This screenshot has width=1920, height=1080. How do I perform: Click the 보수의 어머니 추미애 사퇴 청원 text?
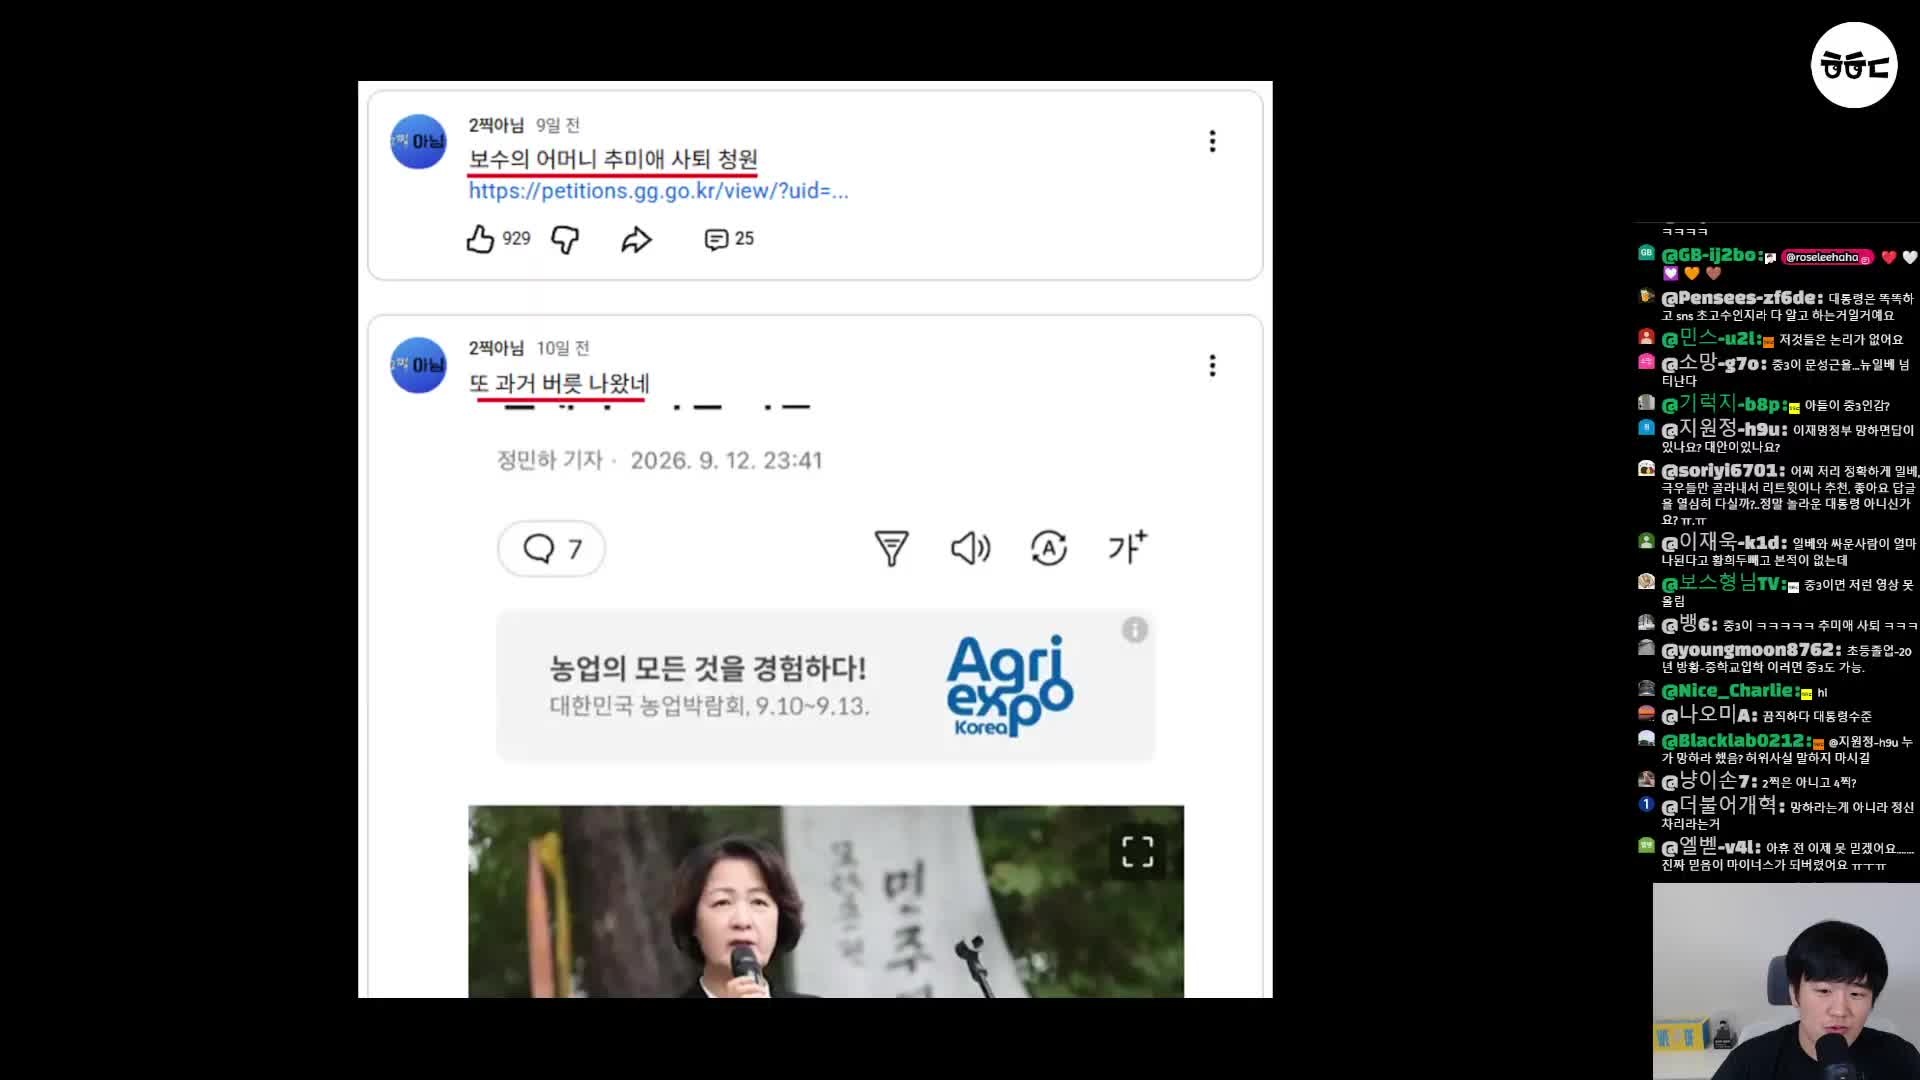tap(613, 159)
